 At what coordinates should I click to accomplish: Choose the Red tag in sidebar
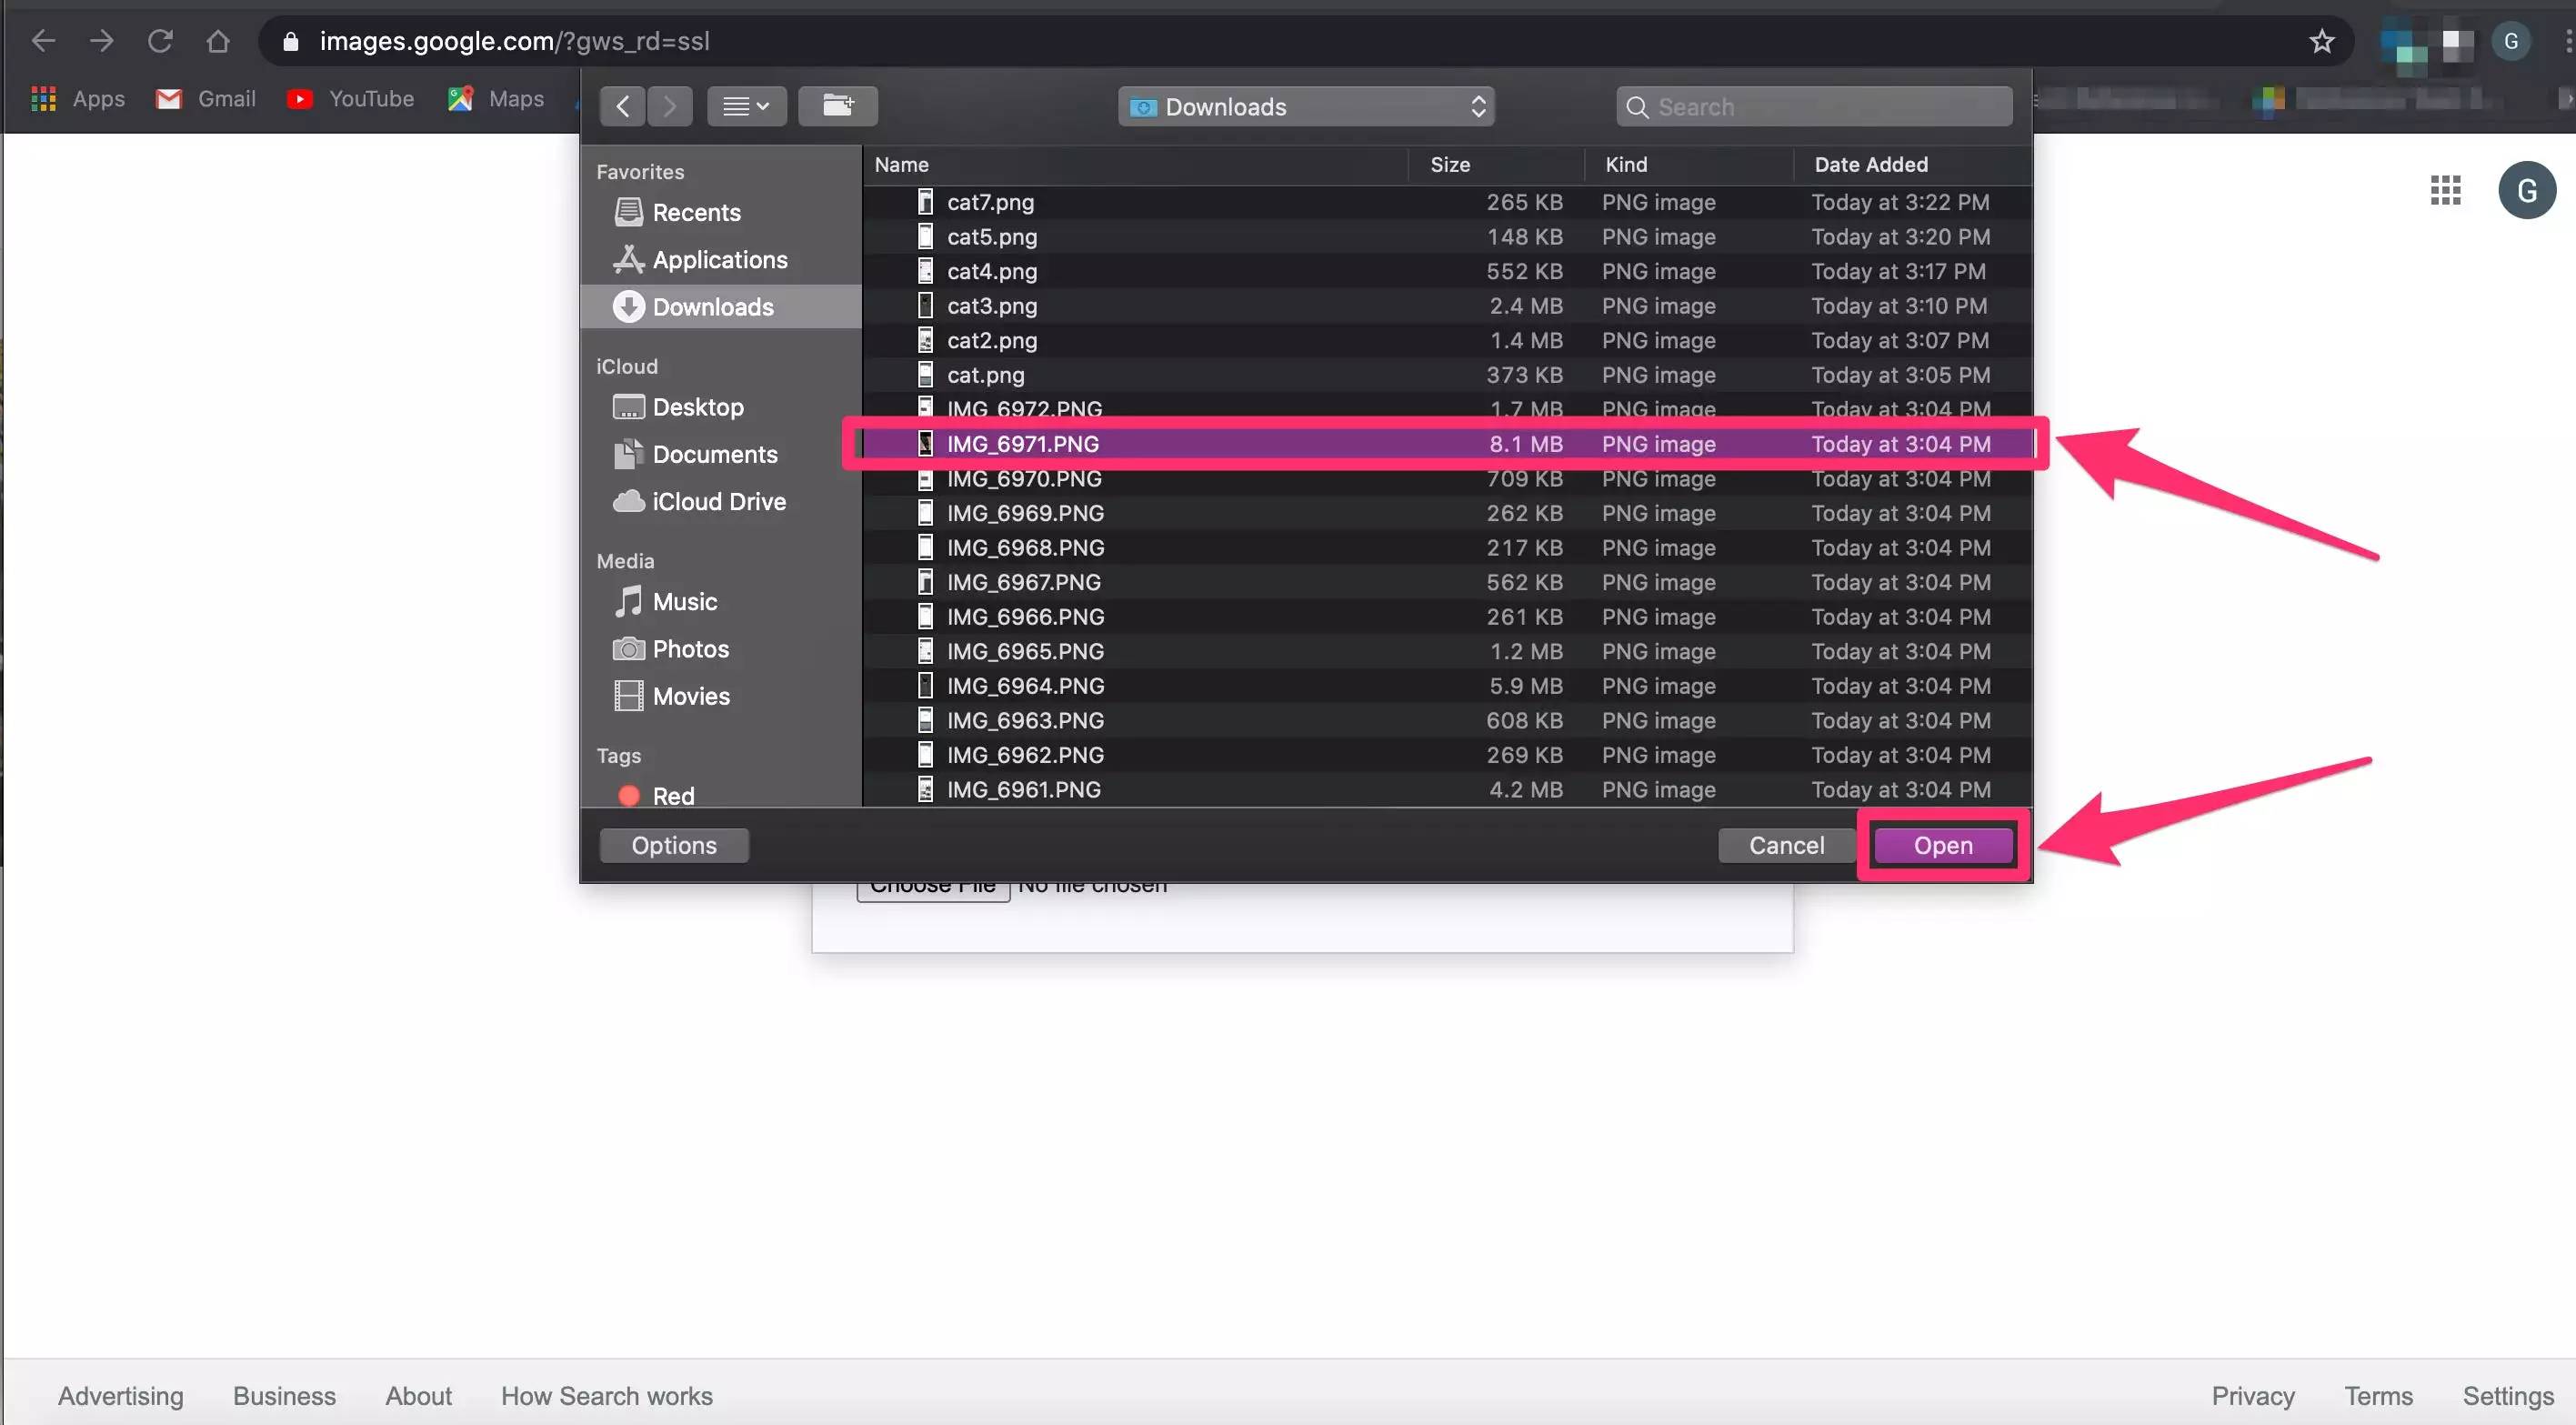(672, 796)
